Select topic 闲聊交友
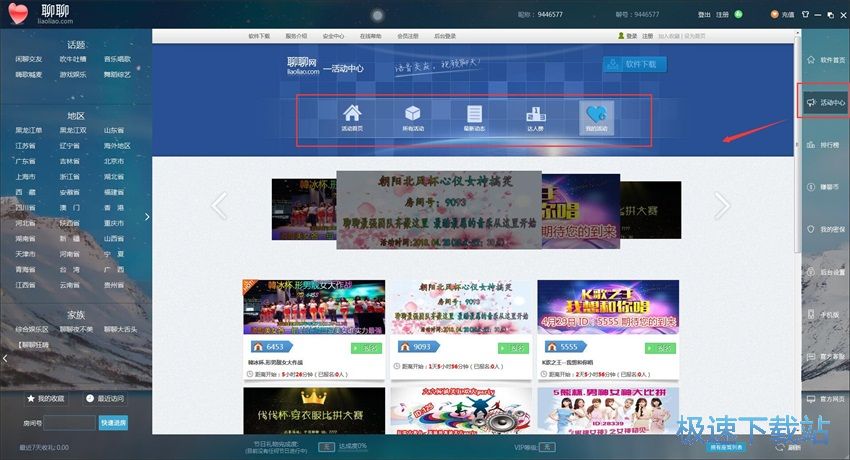850x460 pixels. click(x=29, y=59)
